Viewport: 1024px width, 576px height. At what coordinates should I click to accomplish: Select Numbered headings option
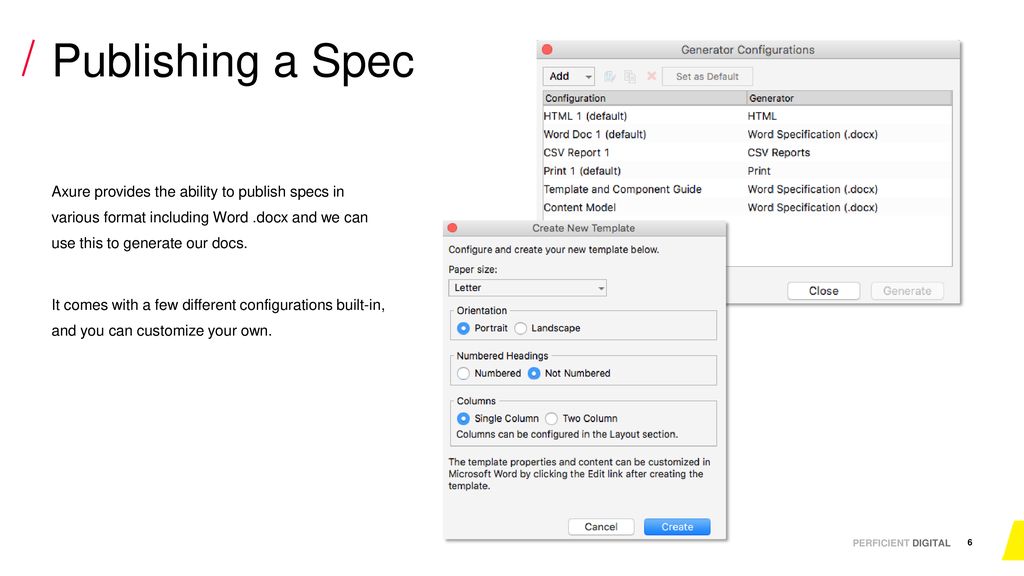(463, 374)
